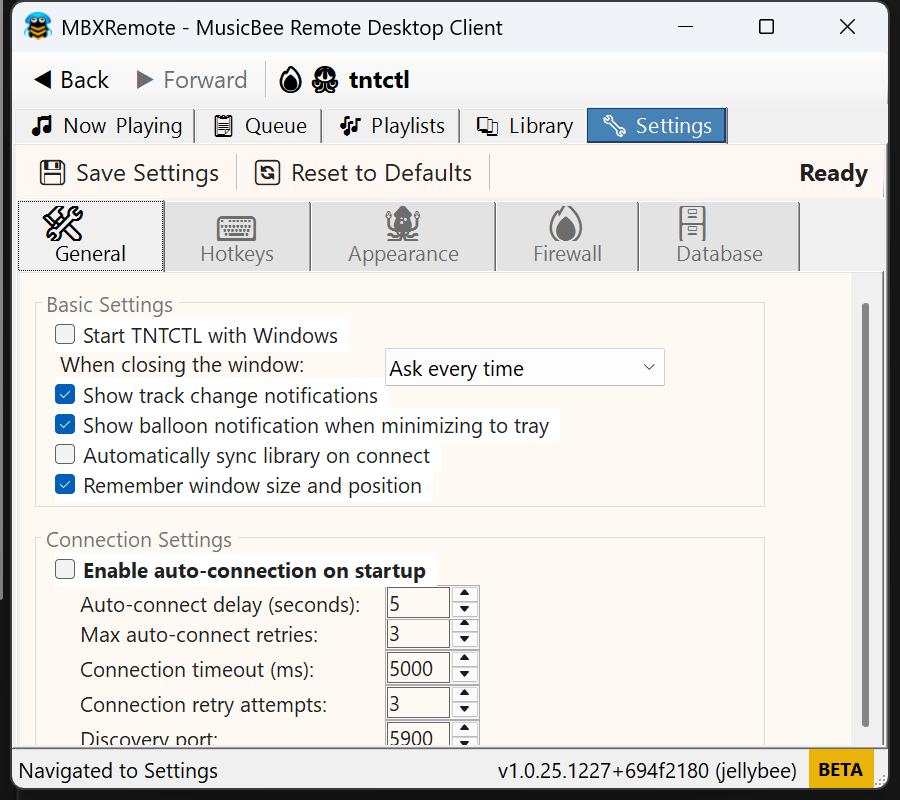The height and width of the screenshot is (800, 900).
Task: Switch to the Now Playing tab
Action: (107, 126)
